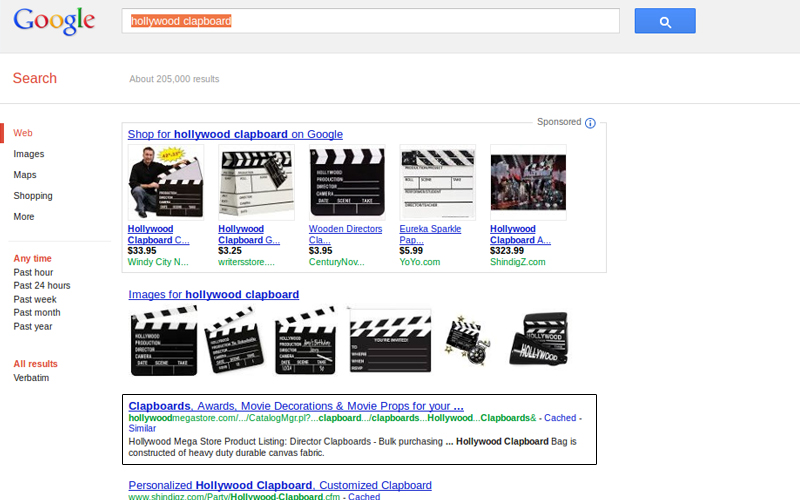Click the $33.95 price

[142, 251]
